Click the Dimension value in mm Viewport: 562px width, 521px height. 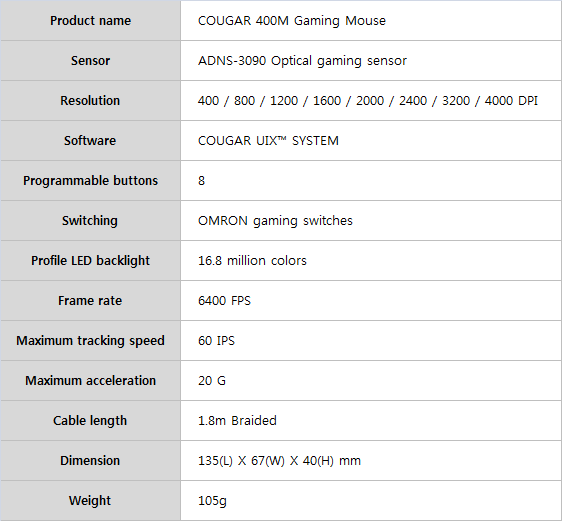click(279, 460)
